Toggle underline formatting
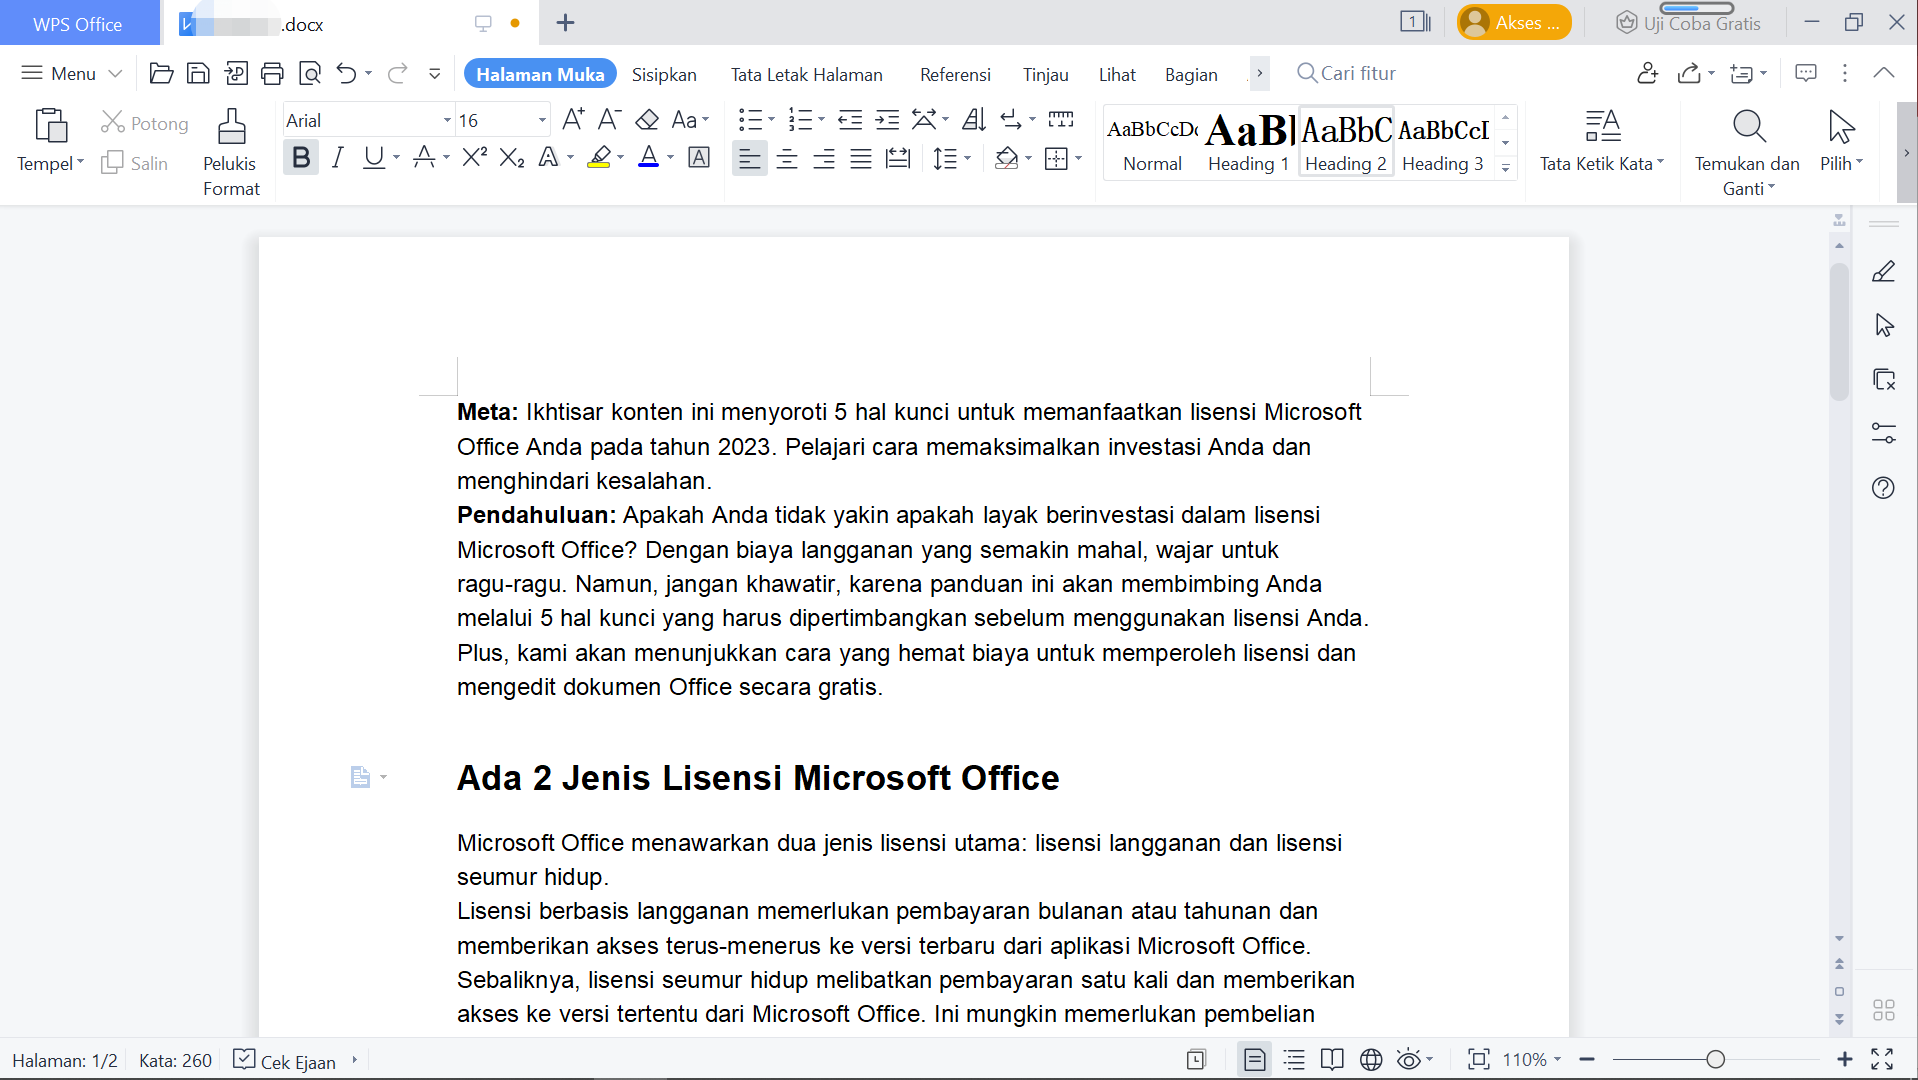The width and height of the screenshot is (1918, 1080). pos(374,157)
